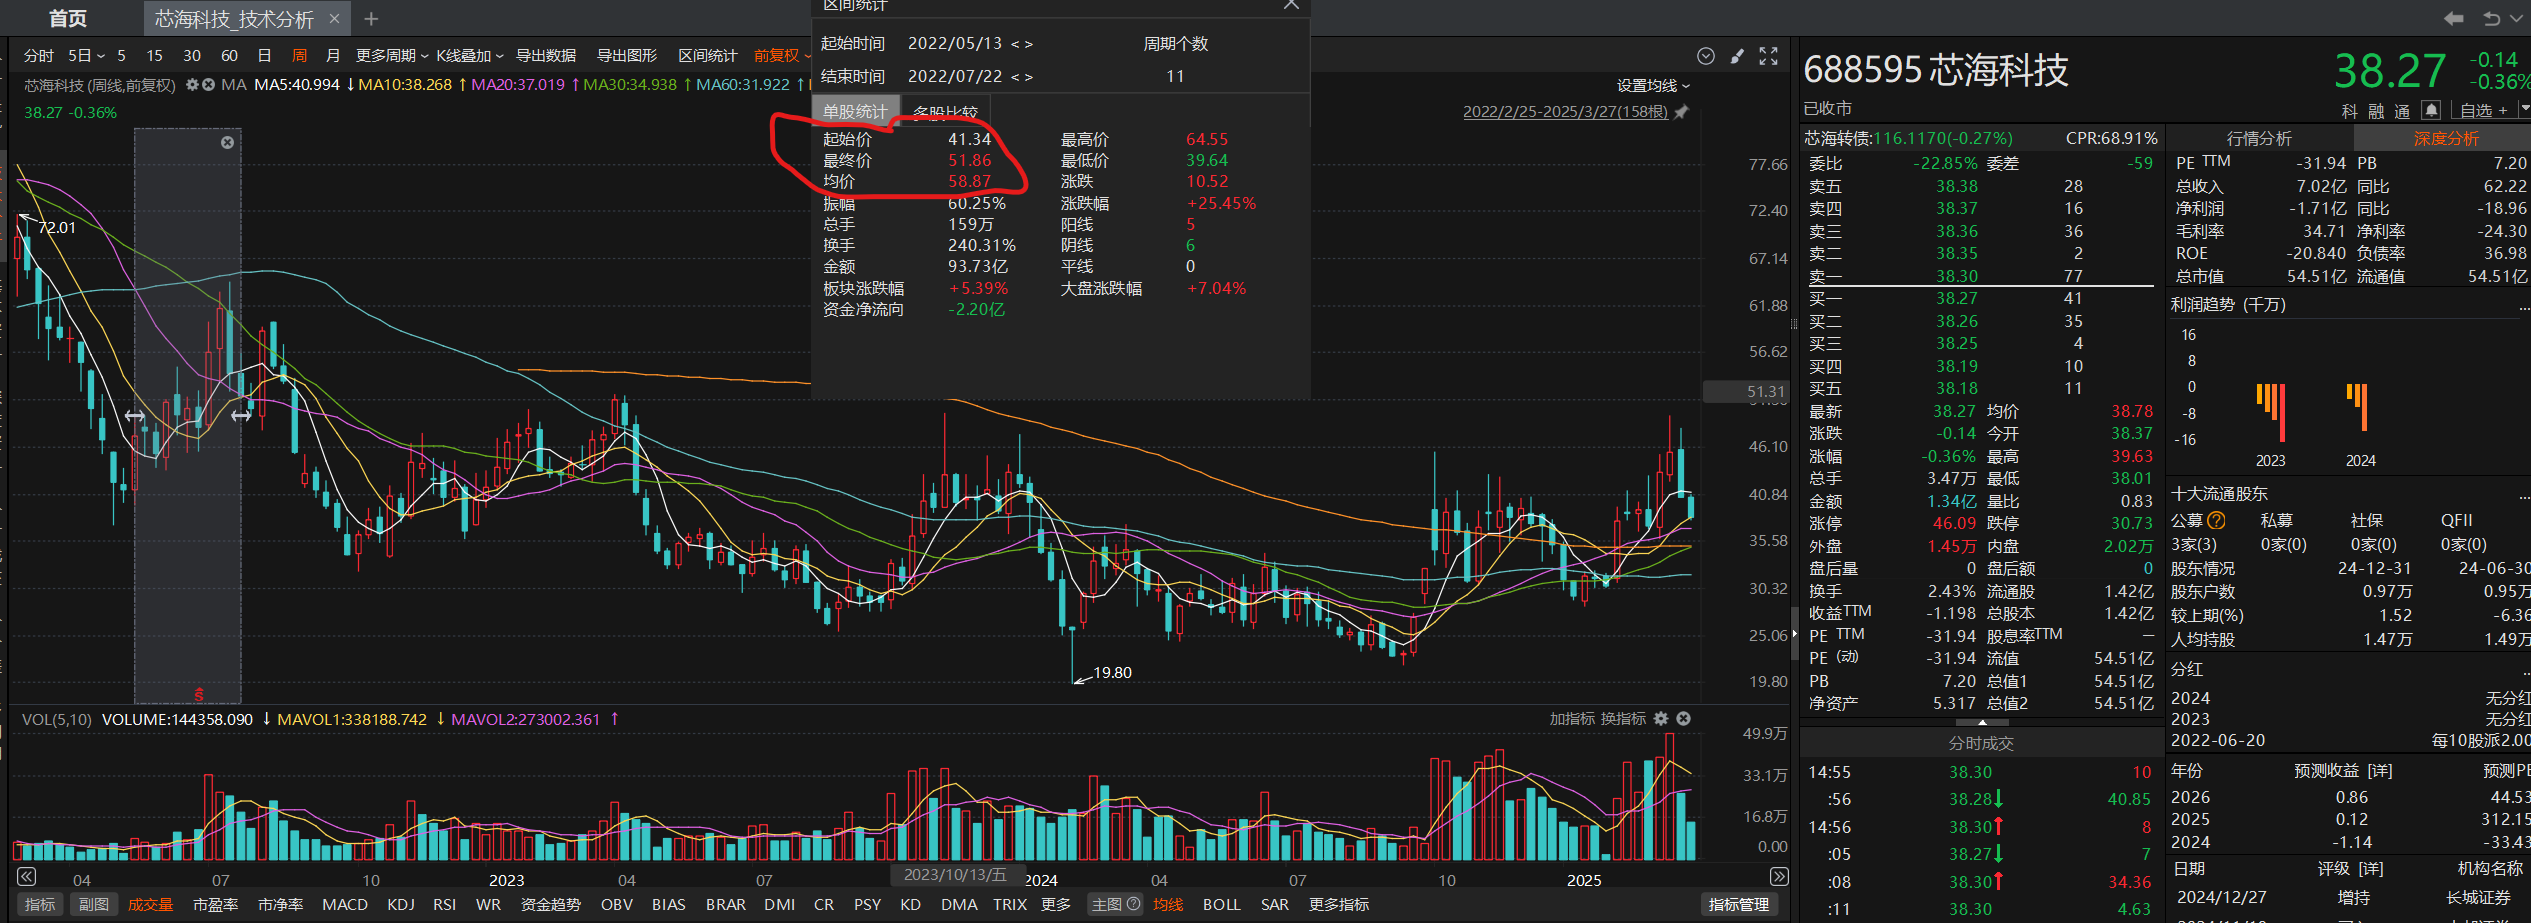Expand the K线叠加 dropdown

[470, 56]
